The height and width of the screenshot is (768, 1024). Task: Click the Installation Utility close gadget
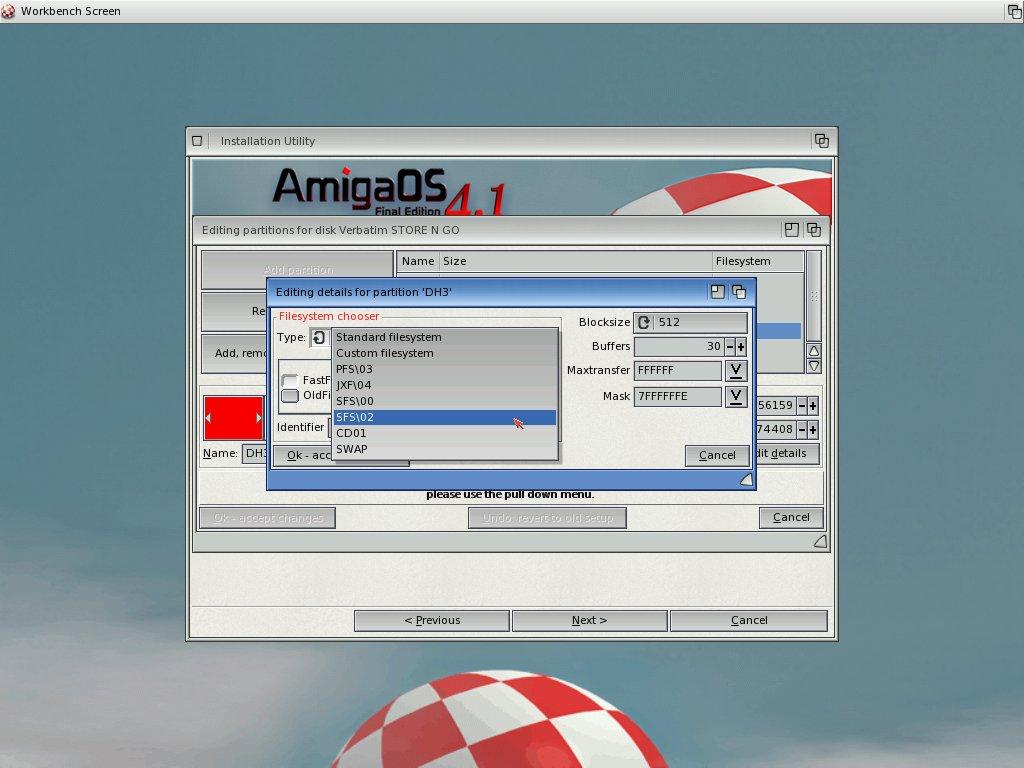click(197, 140)
